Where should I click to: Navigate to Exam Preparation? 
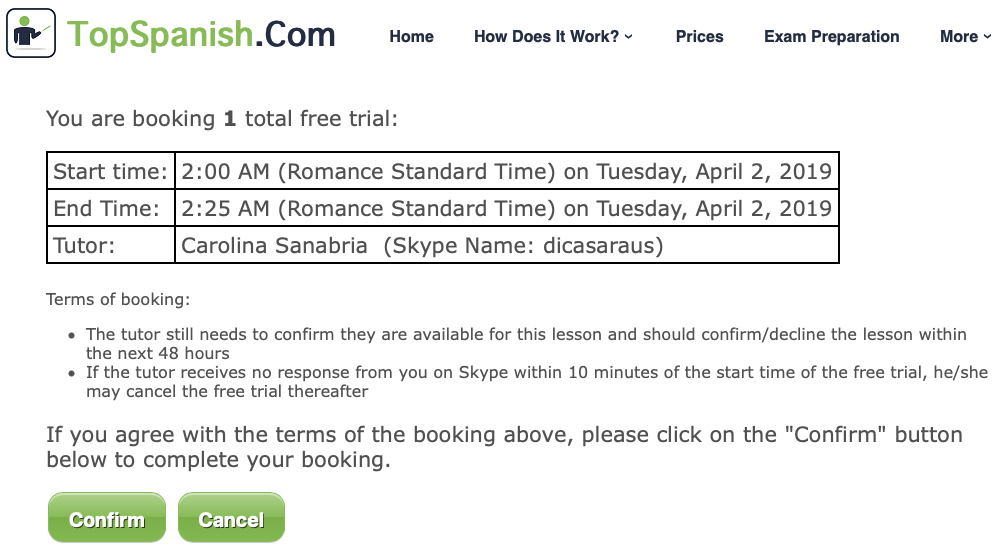point(831,37)
